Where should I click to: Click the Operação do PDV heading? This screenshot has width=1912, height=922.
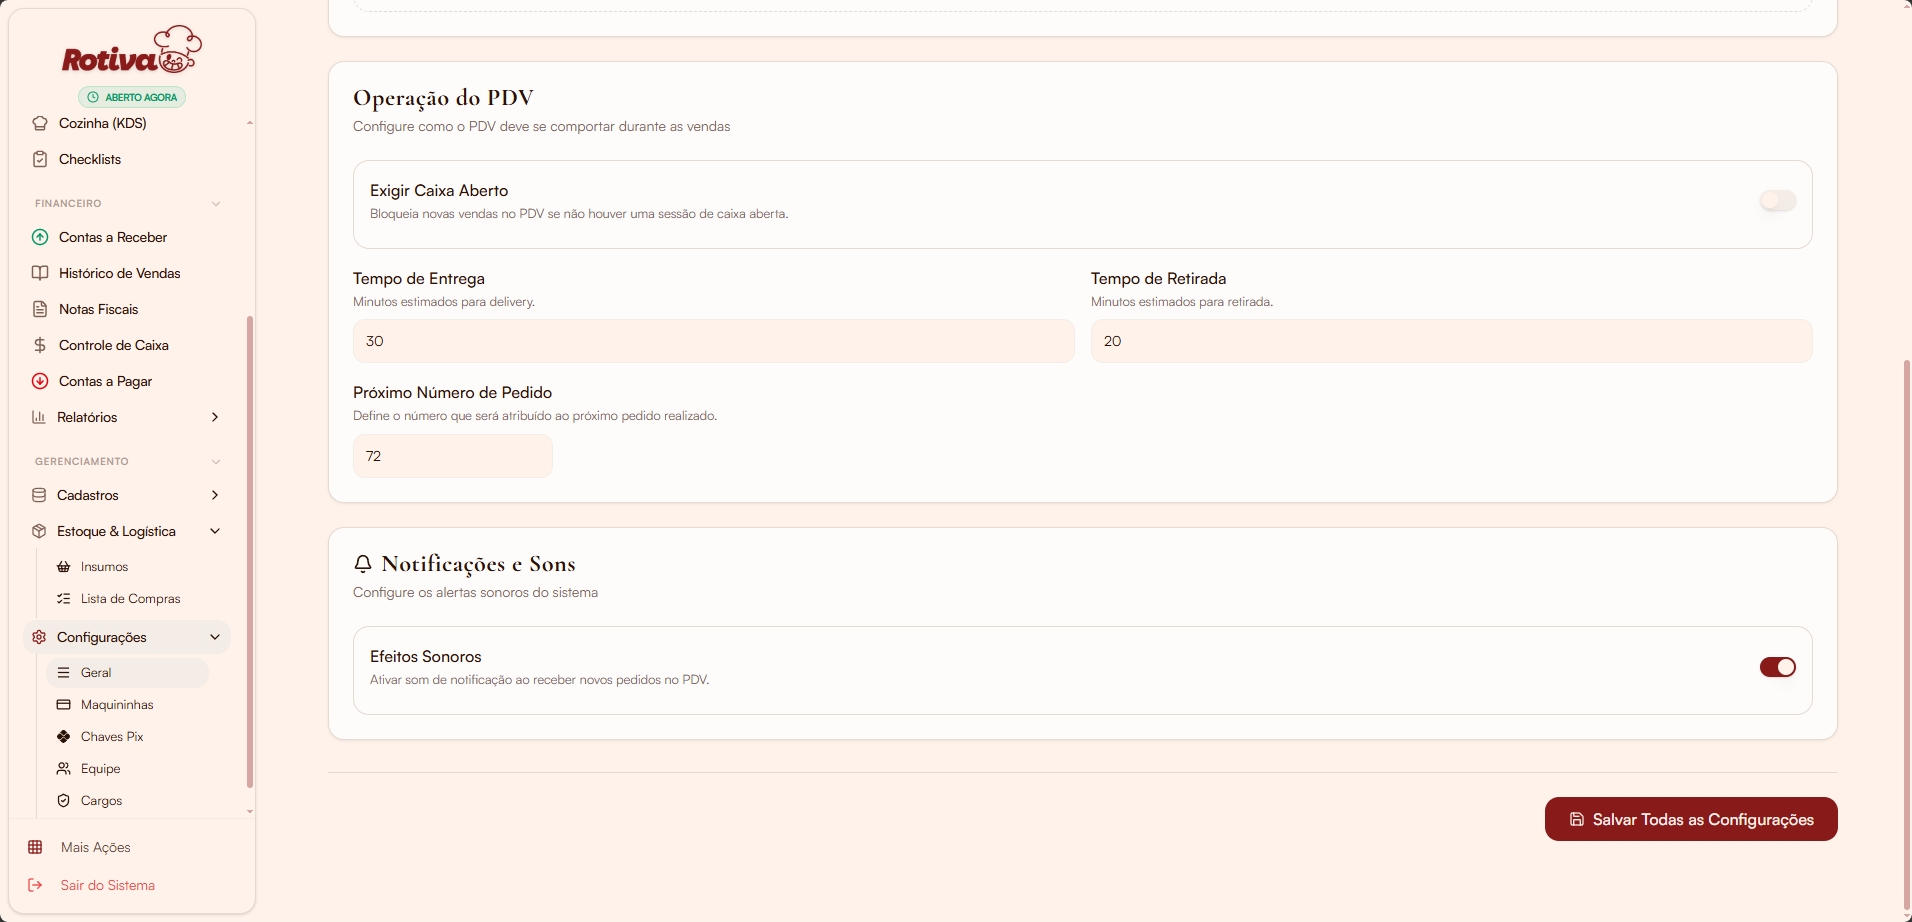click(x=443, y=98)
